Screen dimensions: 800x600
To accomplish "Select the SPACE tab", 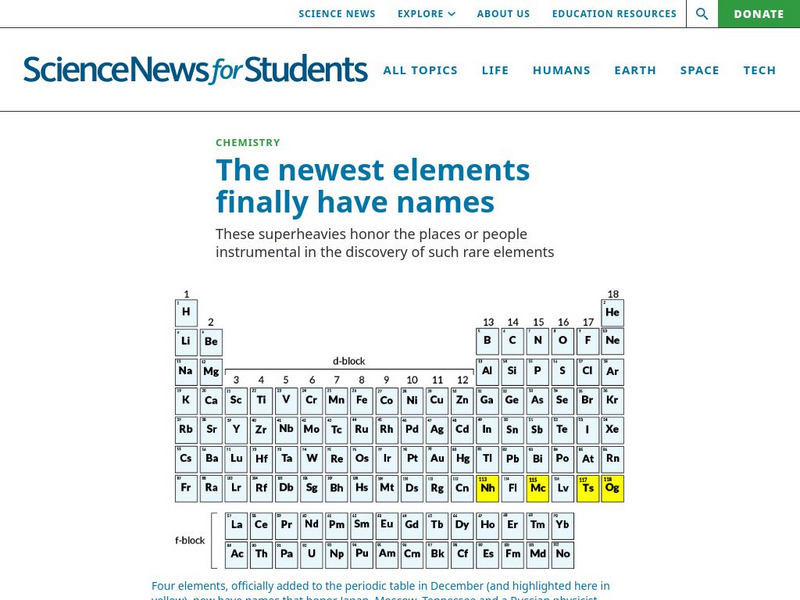I will tap(699, 71).
